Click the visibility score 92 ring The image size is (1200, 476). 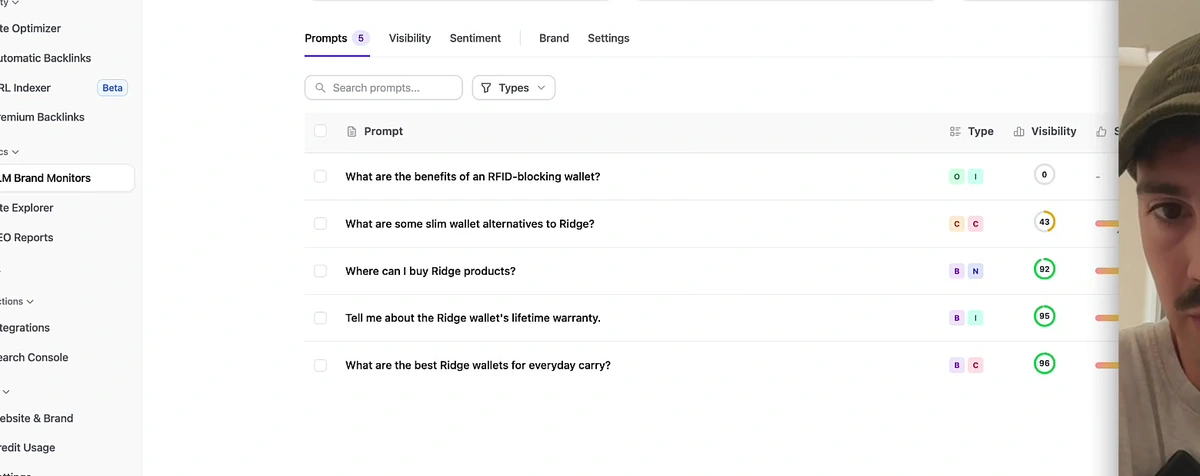tap(1044, 269)
